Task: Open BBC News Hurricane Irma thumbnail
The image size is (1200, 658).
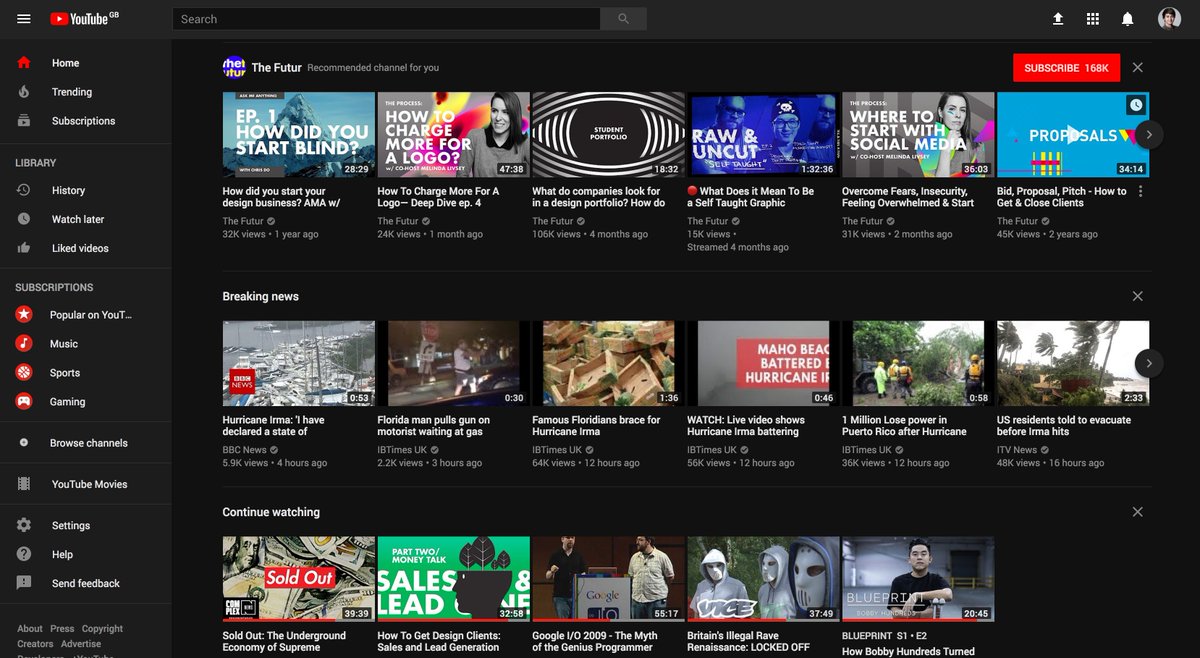Action: [298, 363]
